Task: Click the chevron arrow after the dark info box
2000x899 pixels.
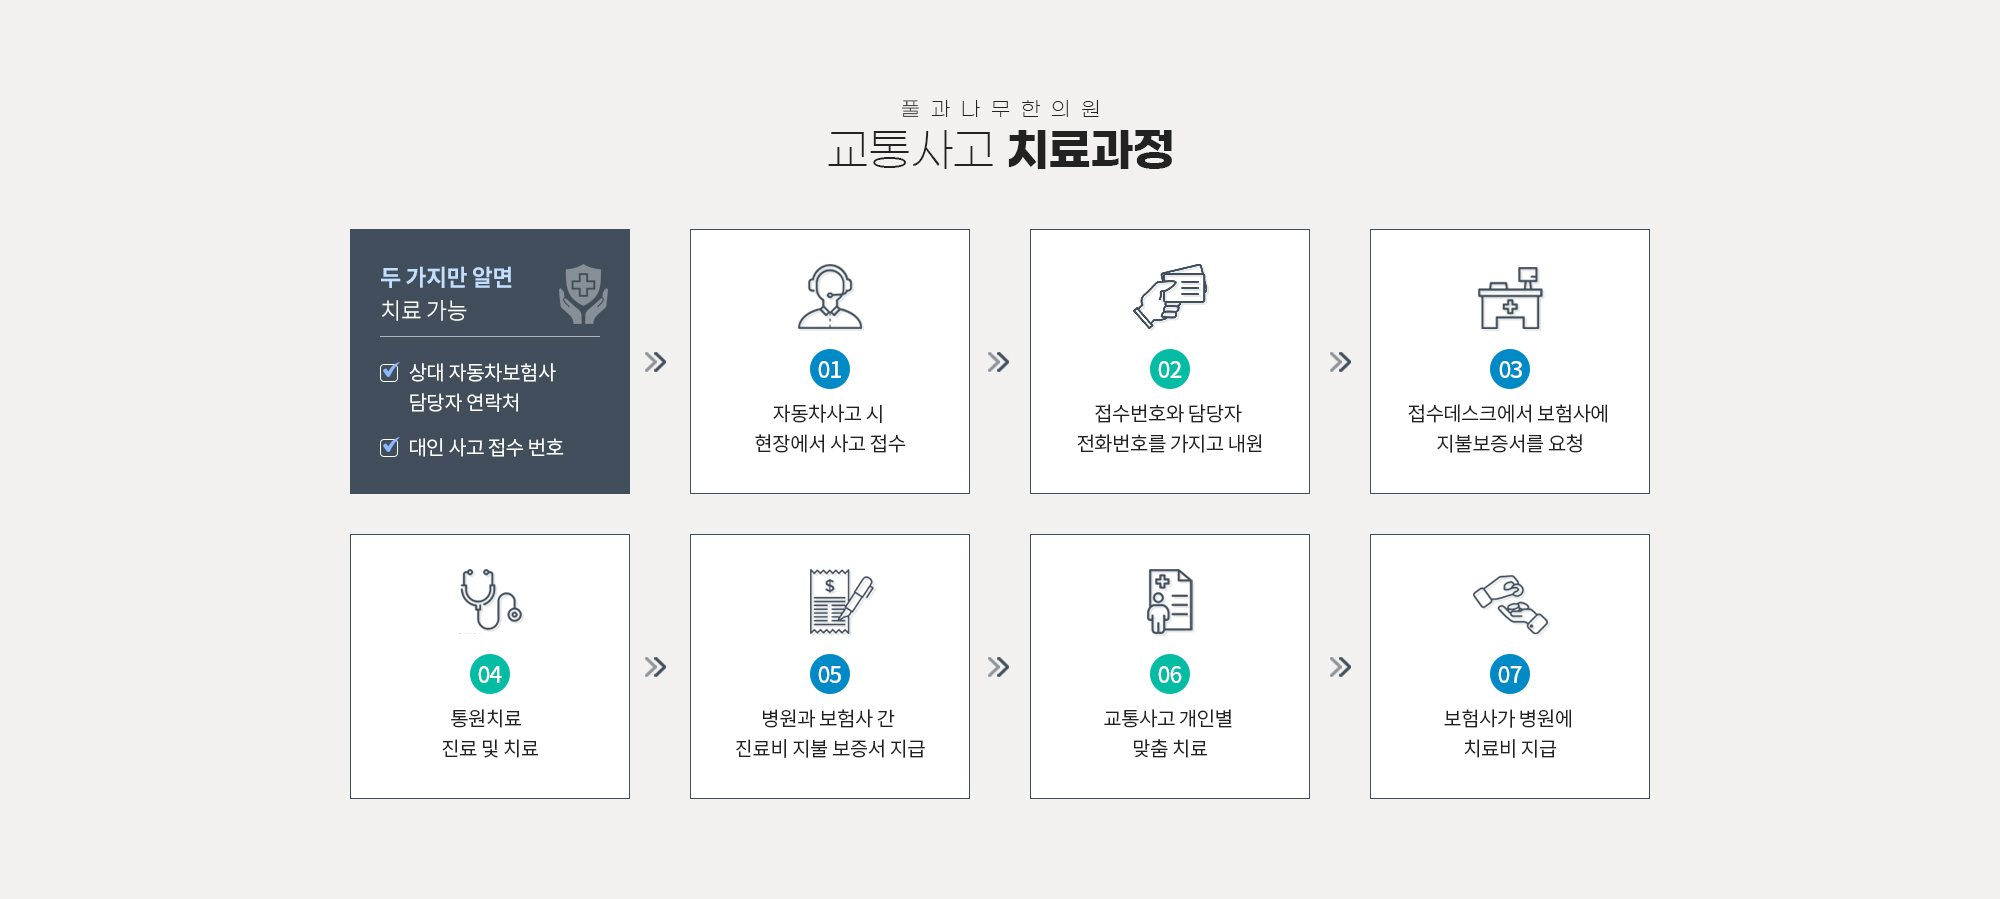Action: 655,362
